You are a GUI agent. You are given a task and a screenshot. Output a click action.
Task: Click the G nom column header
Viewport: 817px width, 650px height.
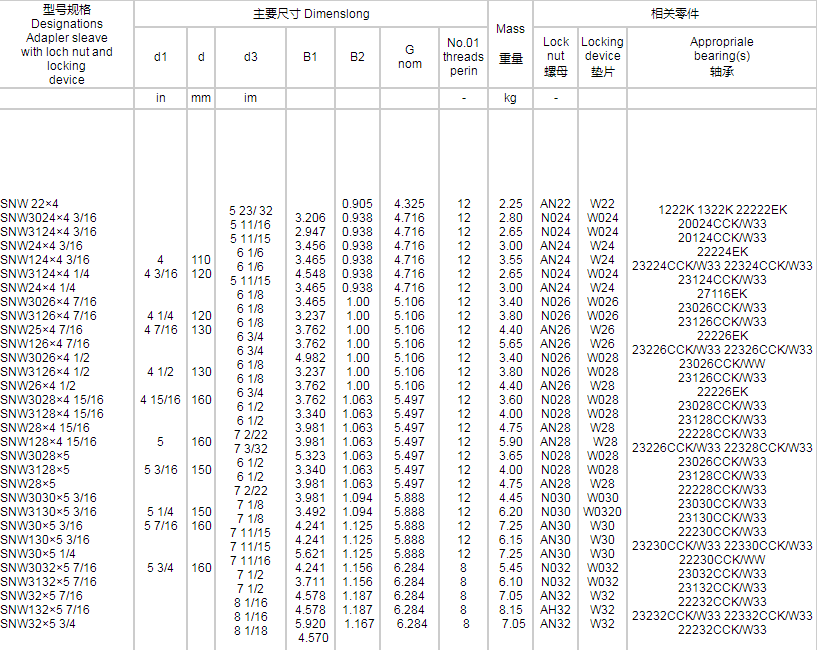click(409, 56)
